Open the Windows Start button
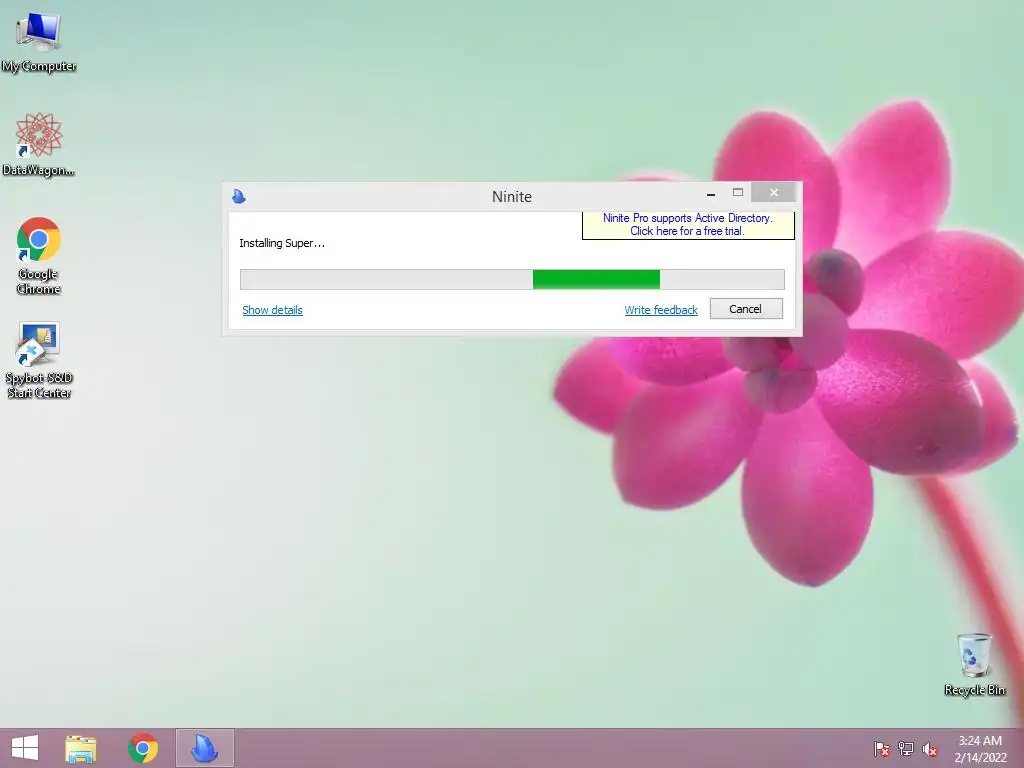1024x768 pixels. click(x=25, y=748)
